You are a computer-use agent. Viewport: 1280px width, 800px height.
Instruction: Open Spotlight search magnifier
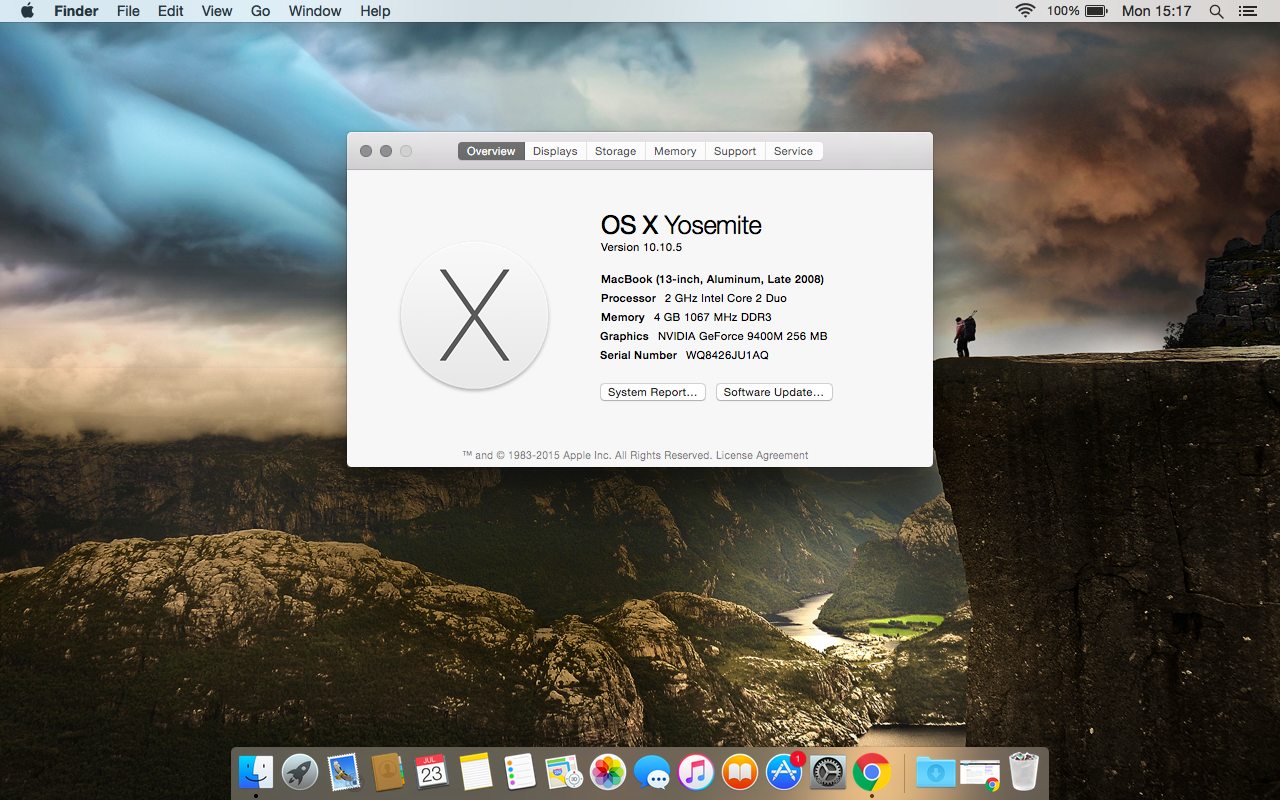pyautogui.click(x=1216, y=11)
